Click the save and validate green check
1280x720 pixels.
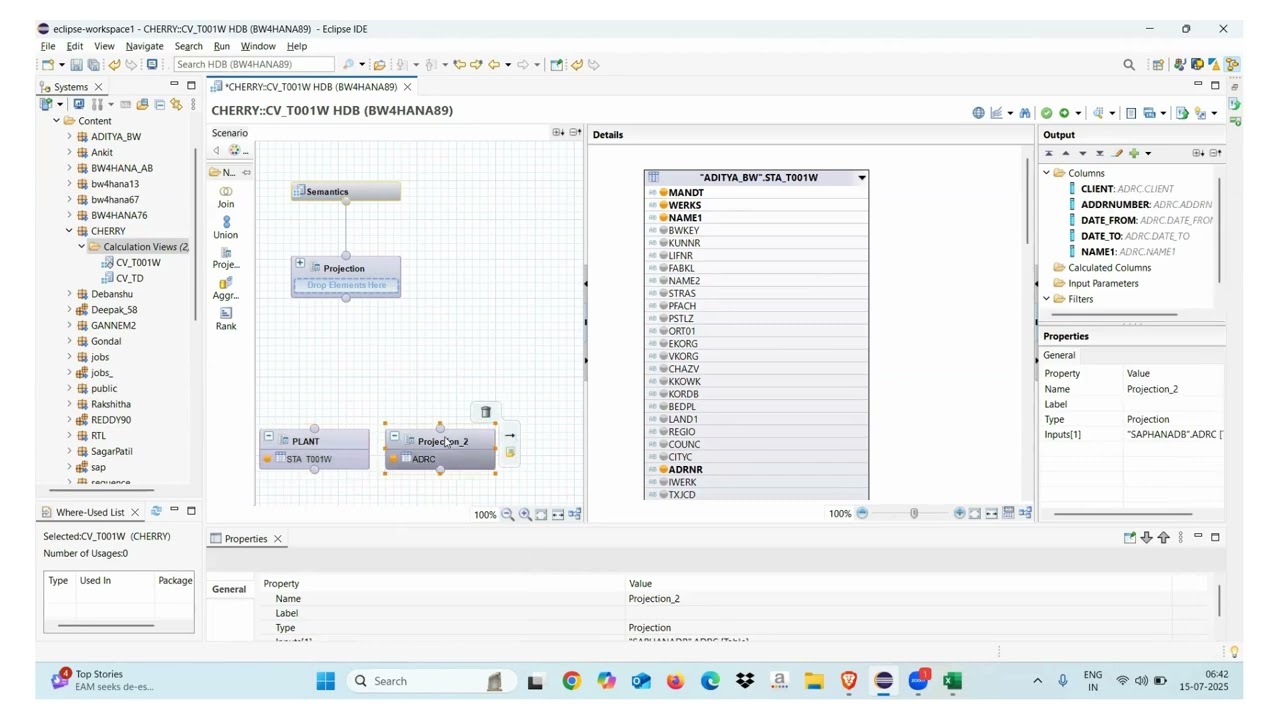pos(1047,113)
